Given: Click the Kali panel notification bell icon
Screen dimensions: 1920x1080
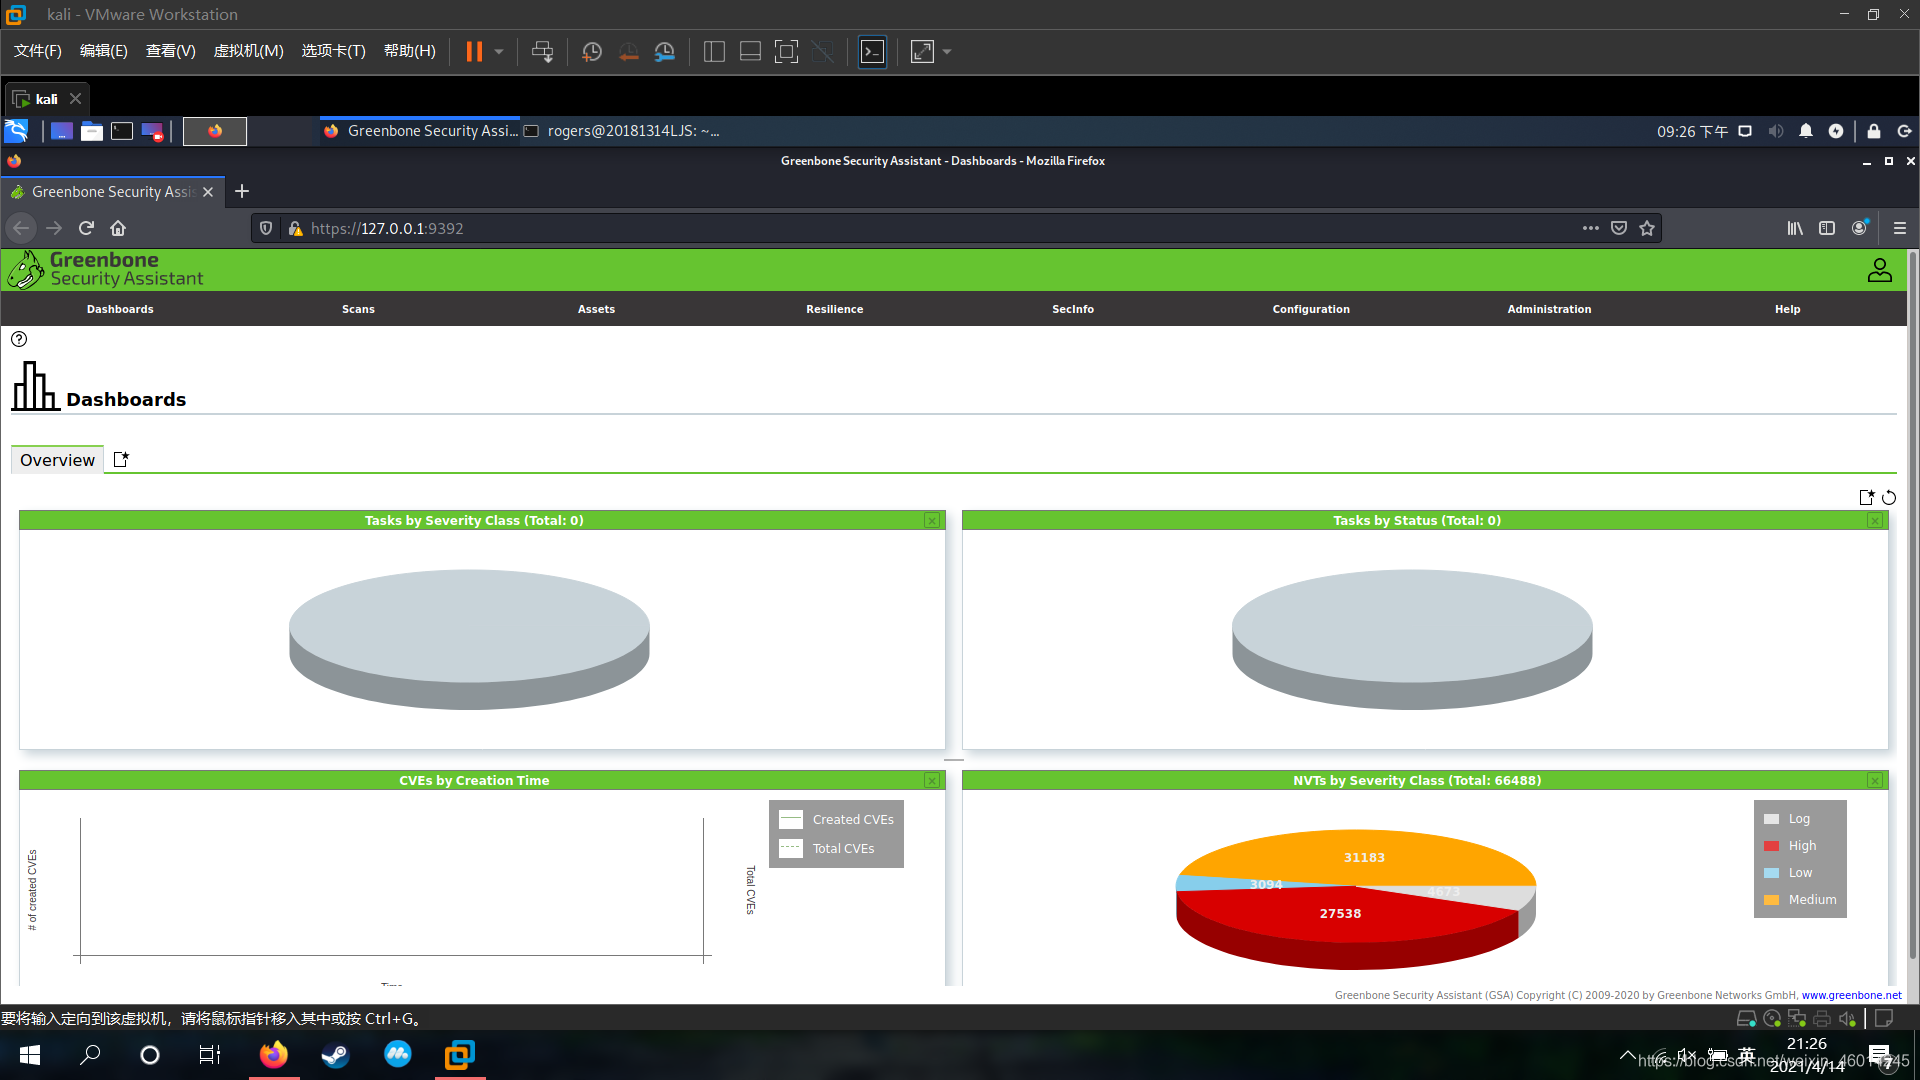Looking at the screenshot, I should (1806, 131).
